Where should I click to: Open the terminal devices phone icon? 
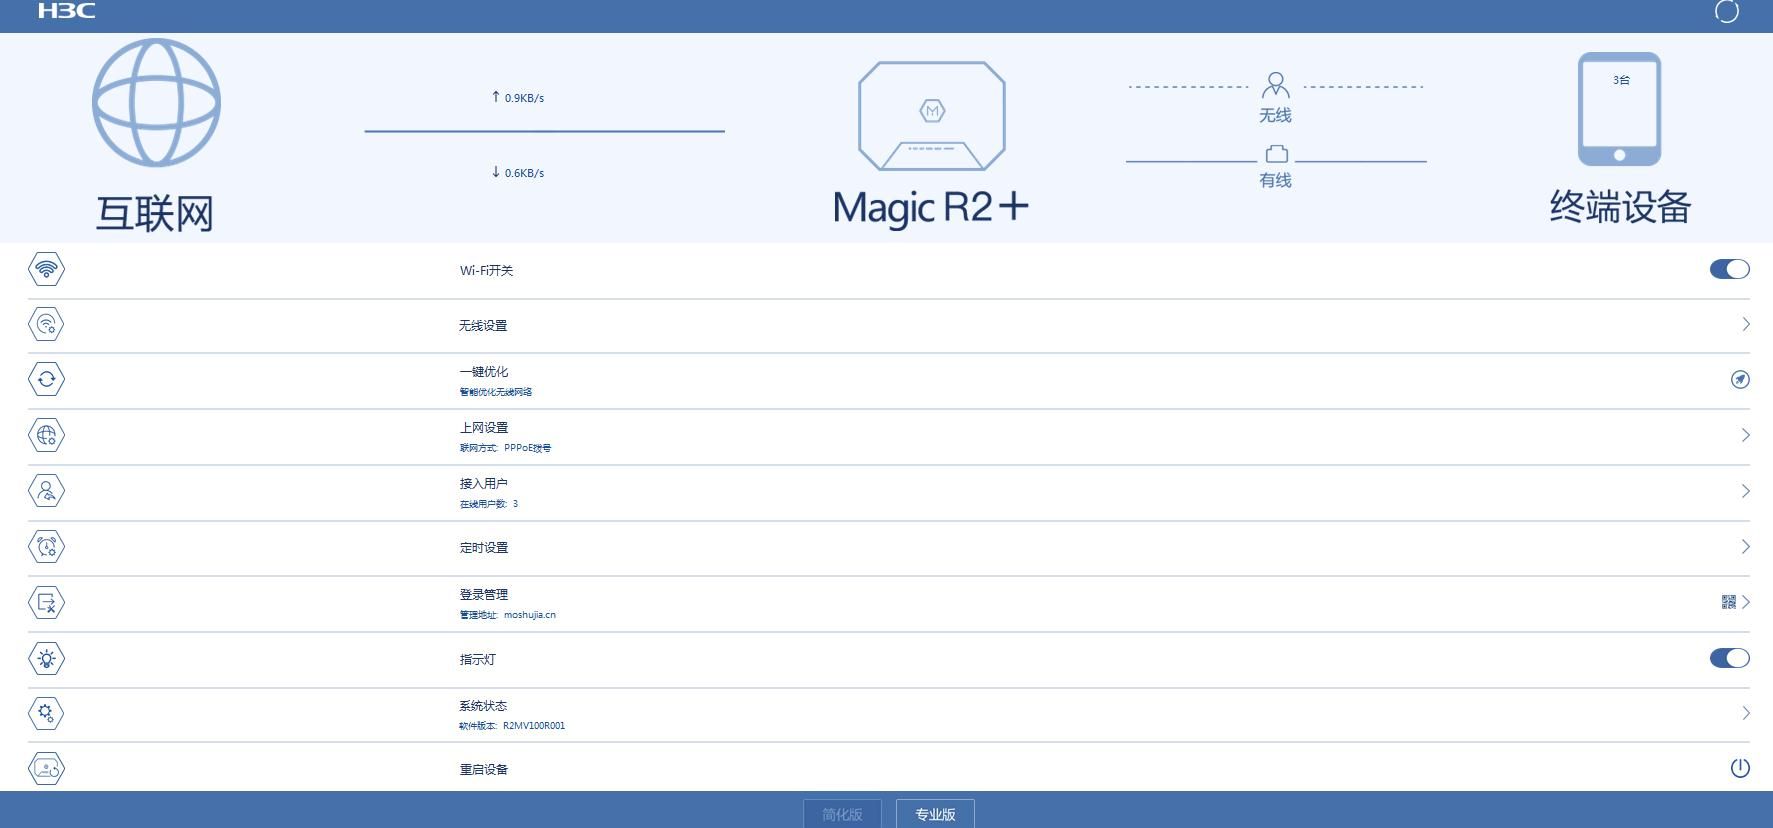1619,109
